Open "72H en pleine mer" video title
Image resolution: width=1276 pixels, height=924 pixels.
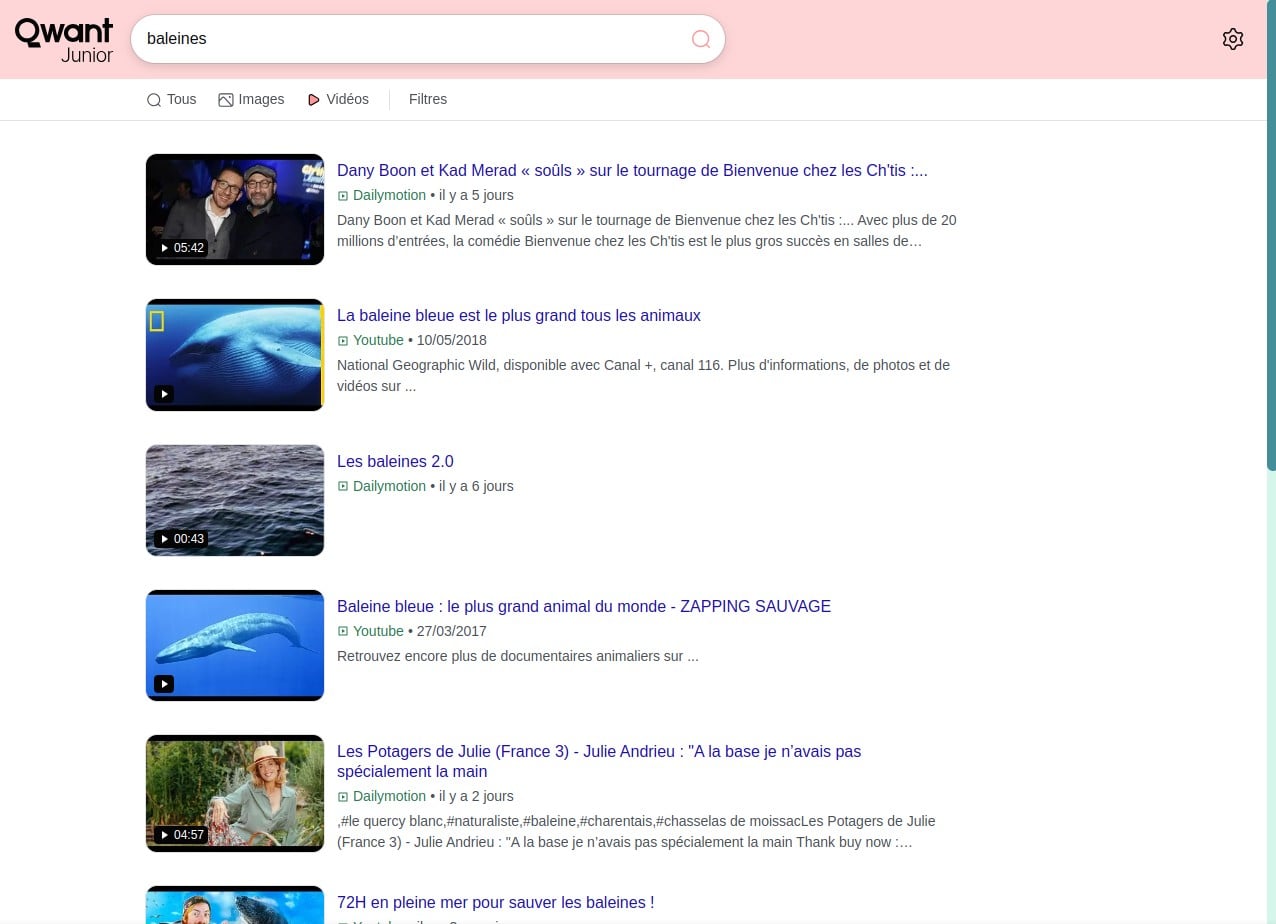[x=495, y=902]
